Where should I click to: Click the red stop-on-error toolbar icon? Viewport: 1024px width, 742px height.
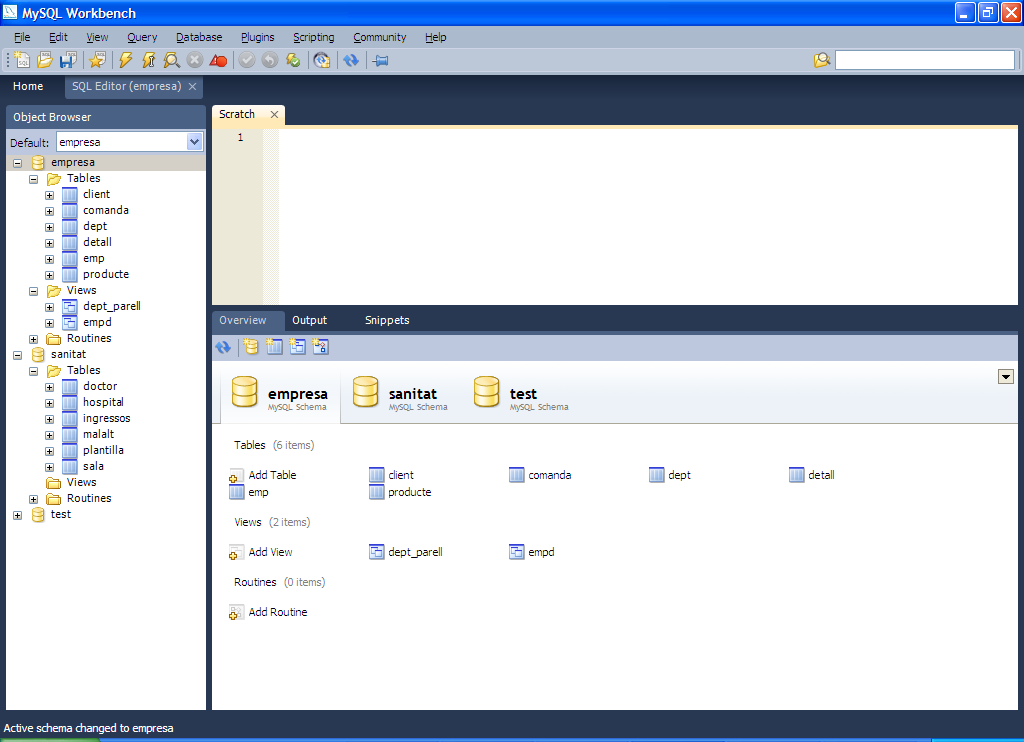pyautogui.click(x=219, y=60)
